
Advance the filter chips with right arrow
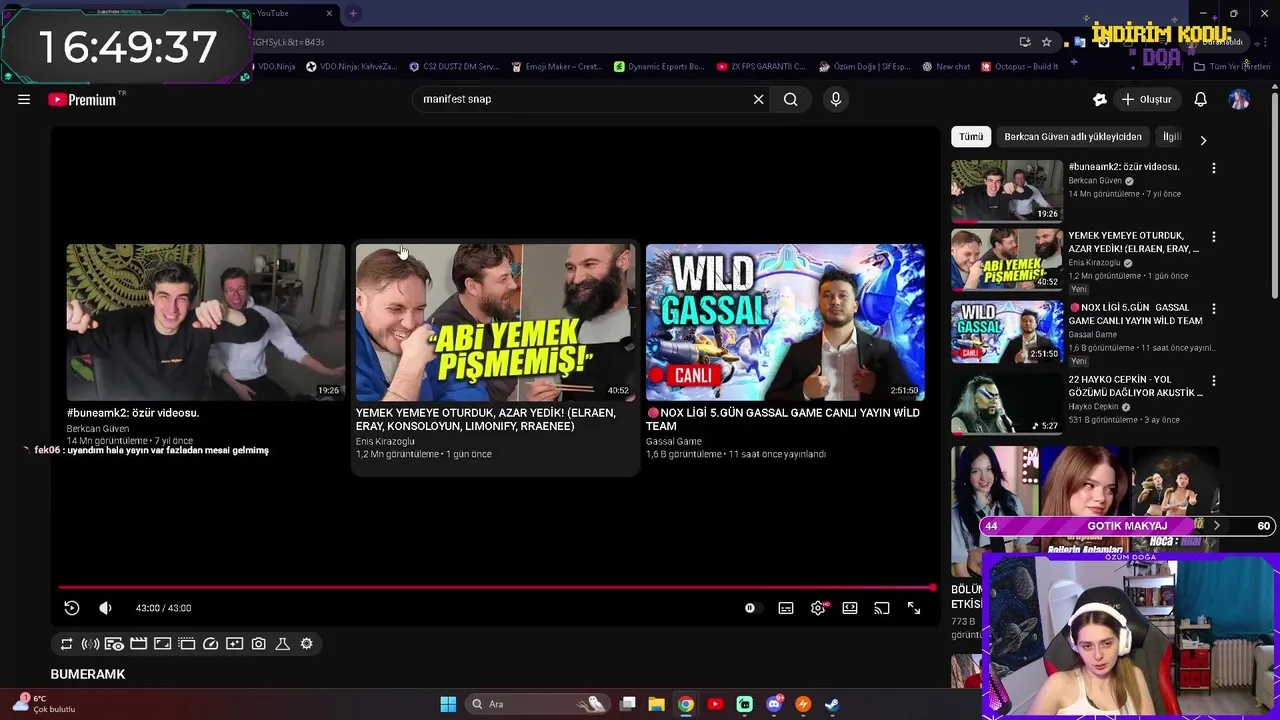click(x=1203, y=140)
